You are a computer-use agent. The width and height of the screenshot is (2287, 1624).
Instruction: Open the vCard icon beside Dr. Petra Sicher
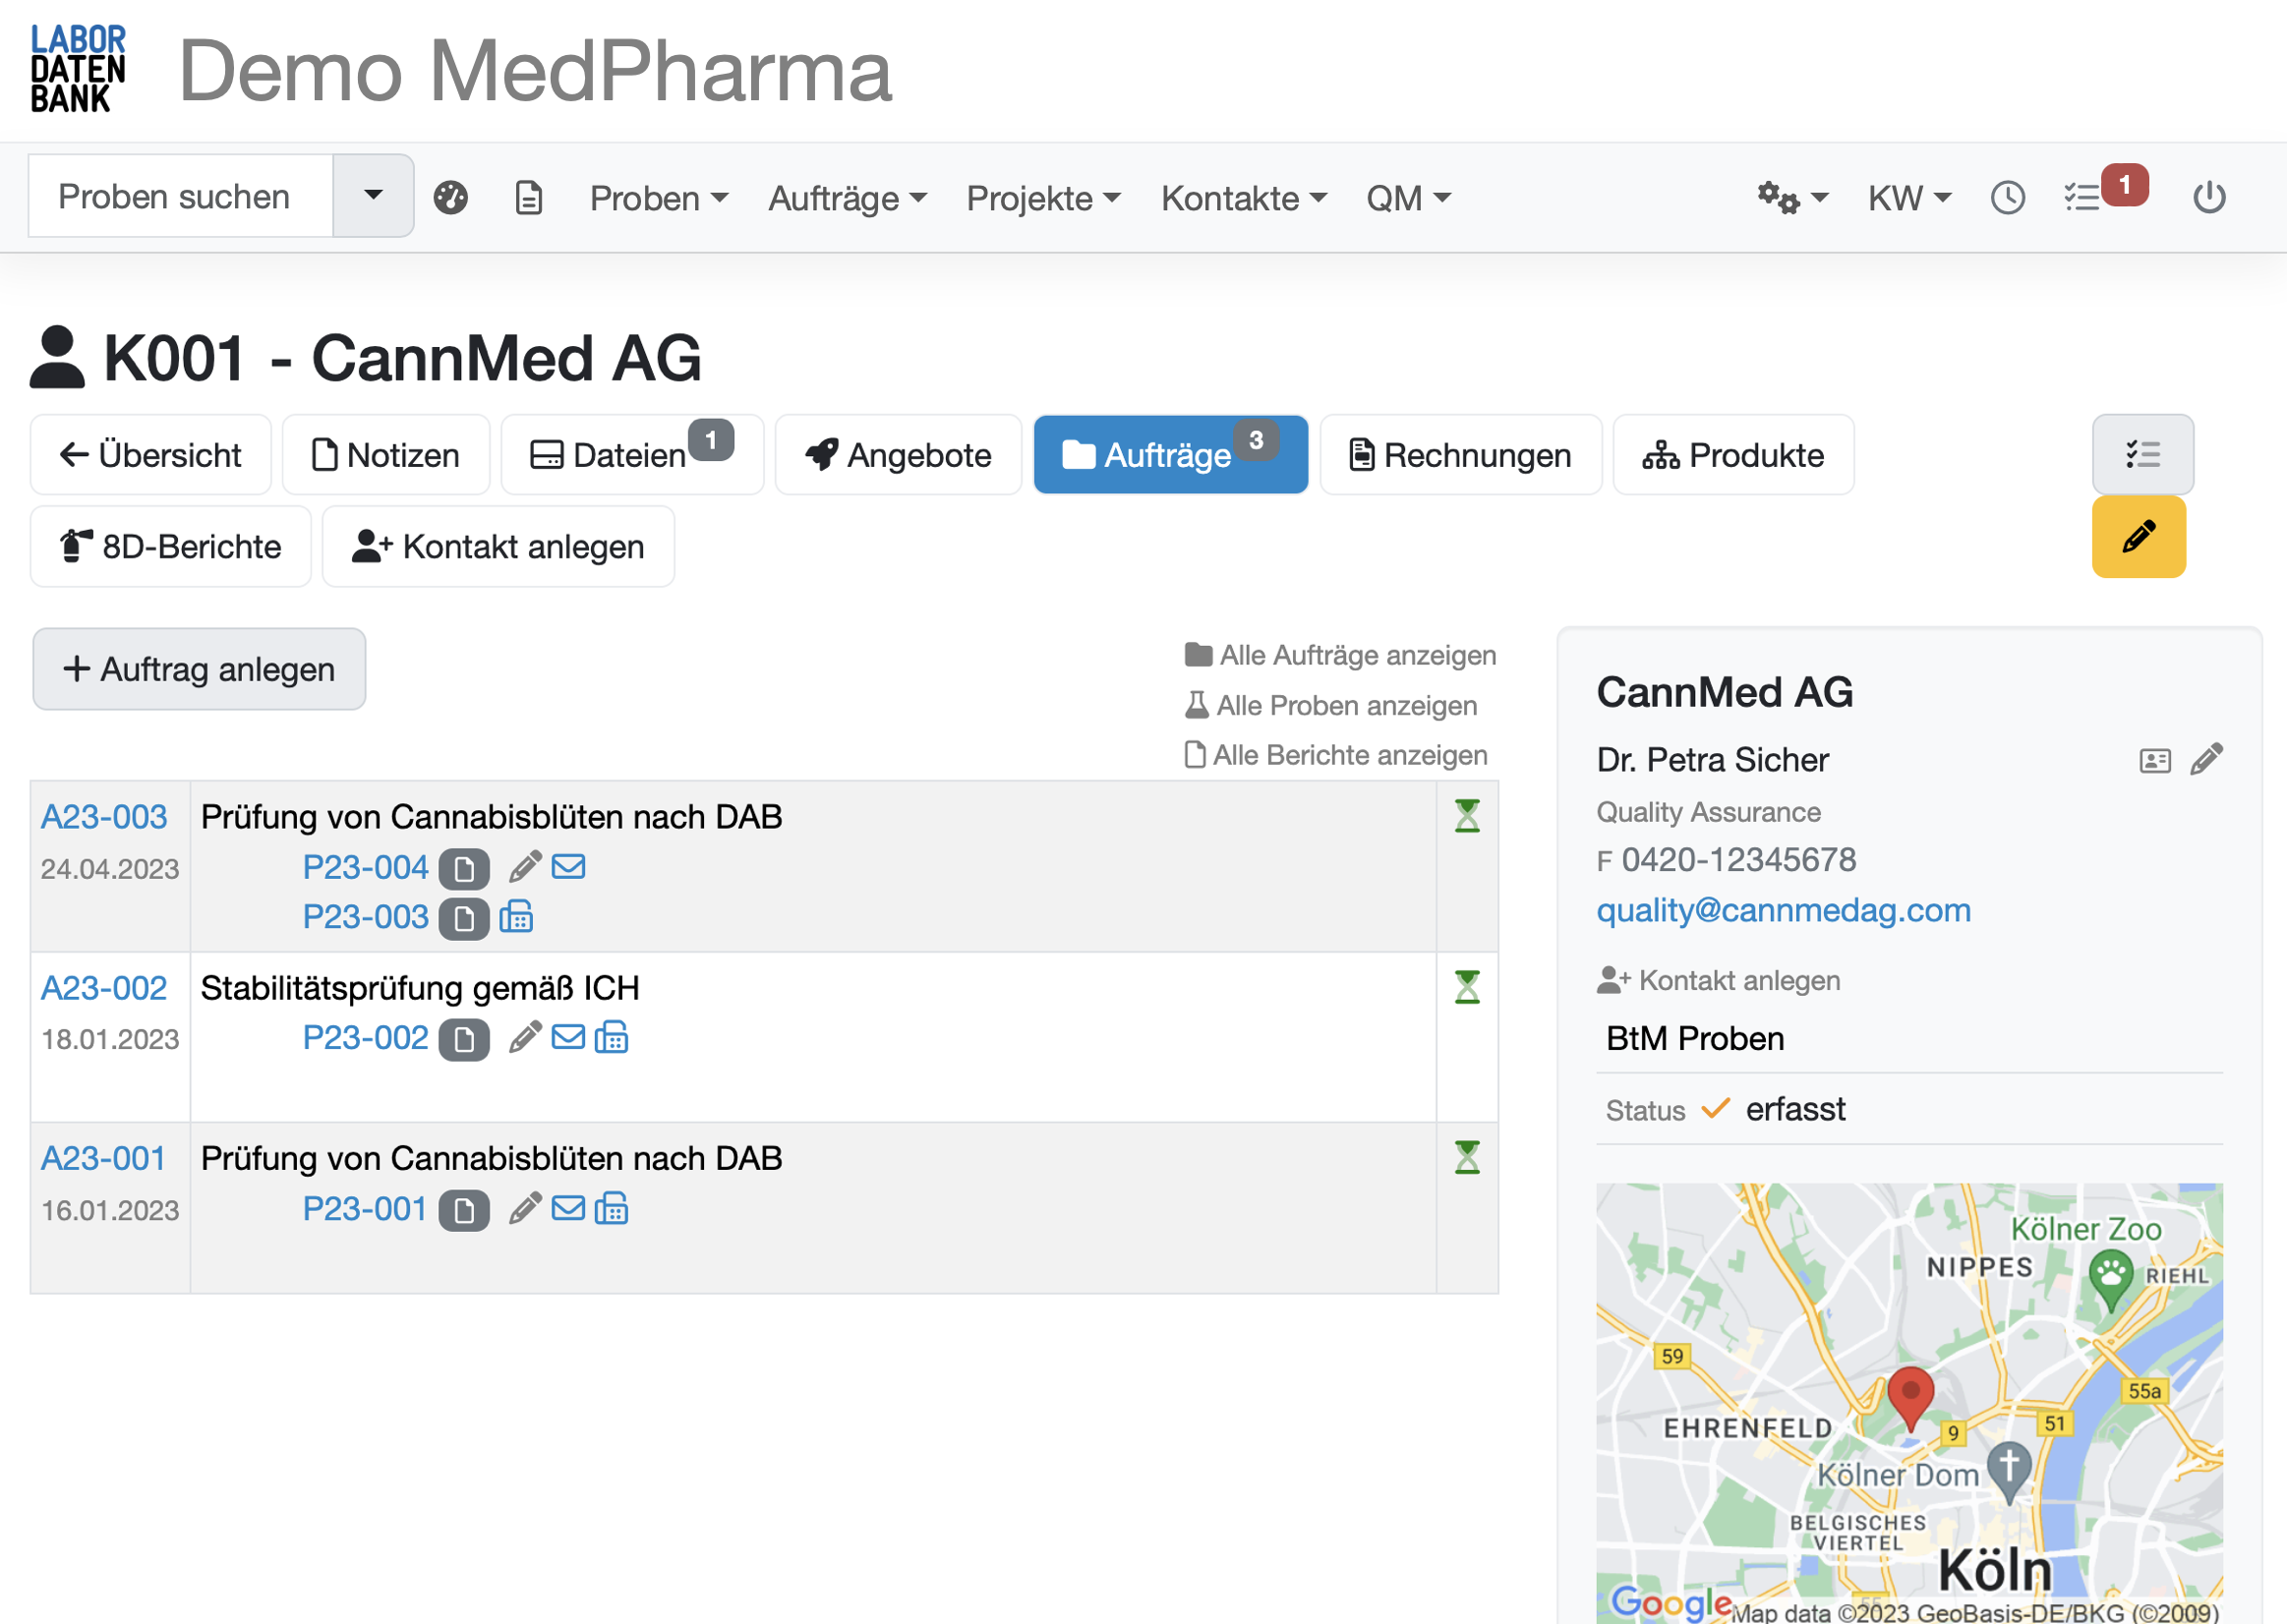point(2155,760)
